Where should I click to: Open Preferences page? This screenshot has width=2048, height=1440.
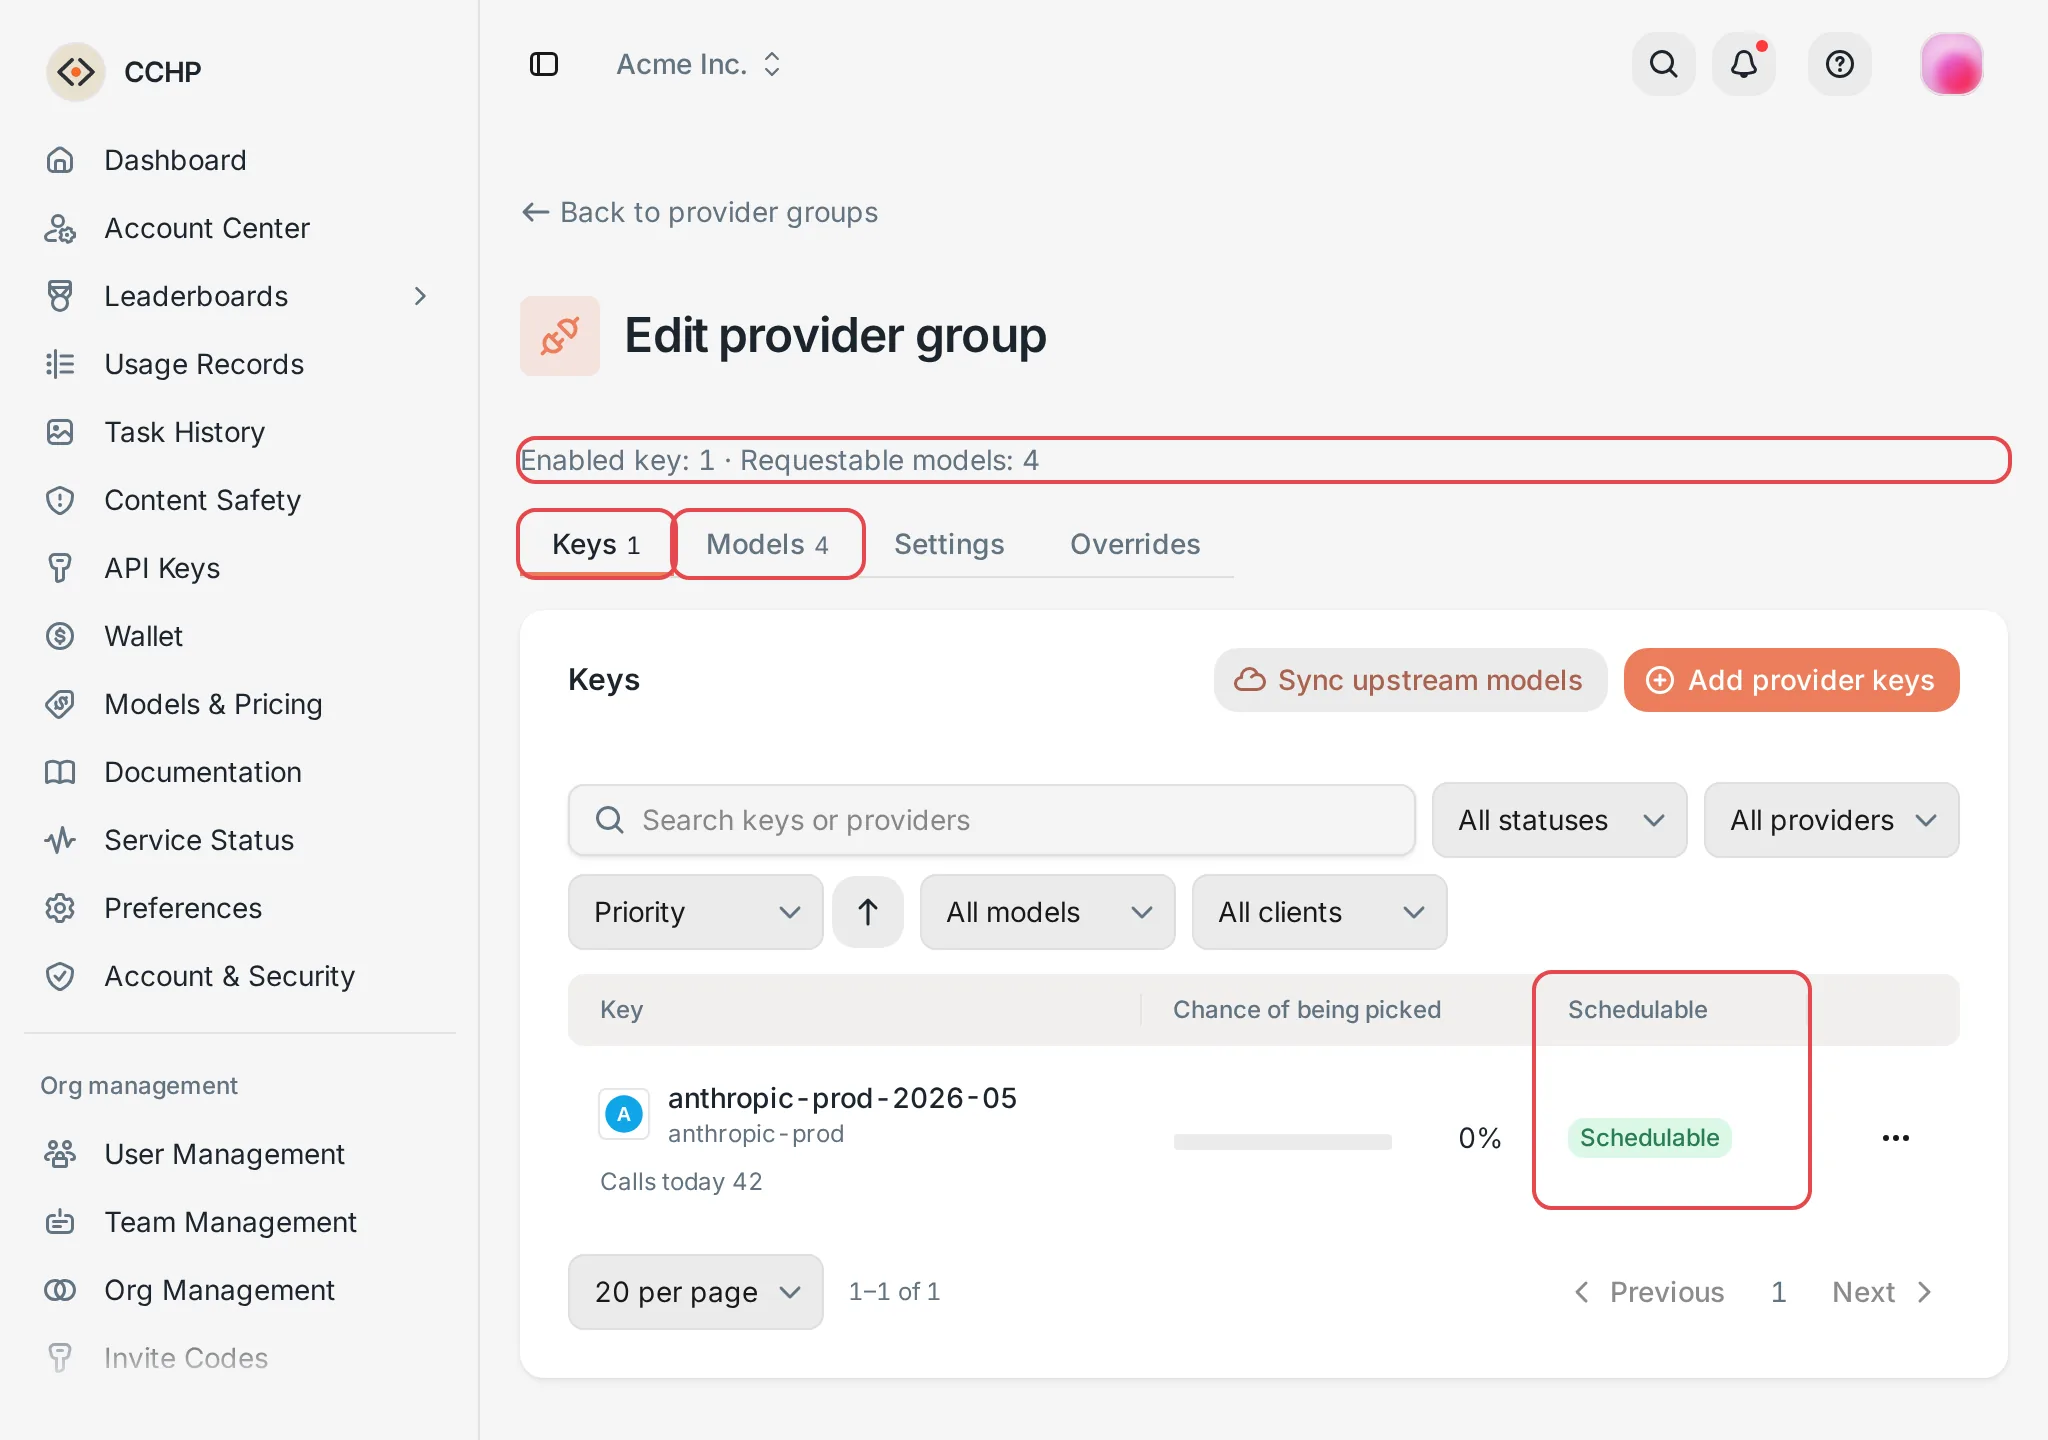pos(240,908)
